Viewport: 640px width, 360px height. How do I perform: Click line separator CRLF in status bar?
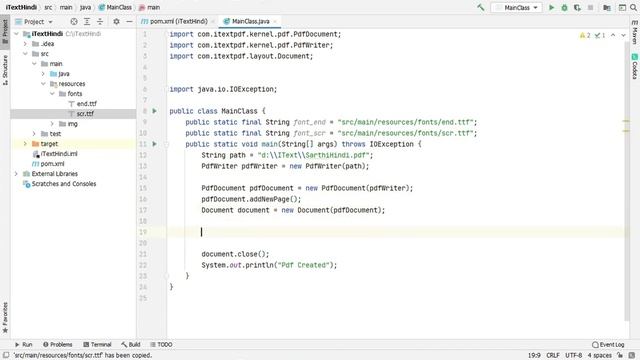[x=553, y=356]
